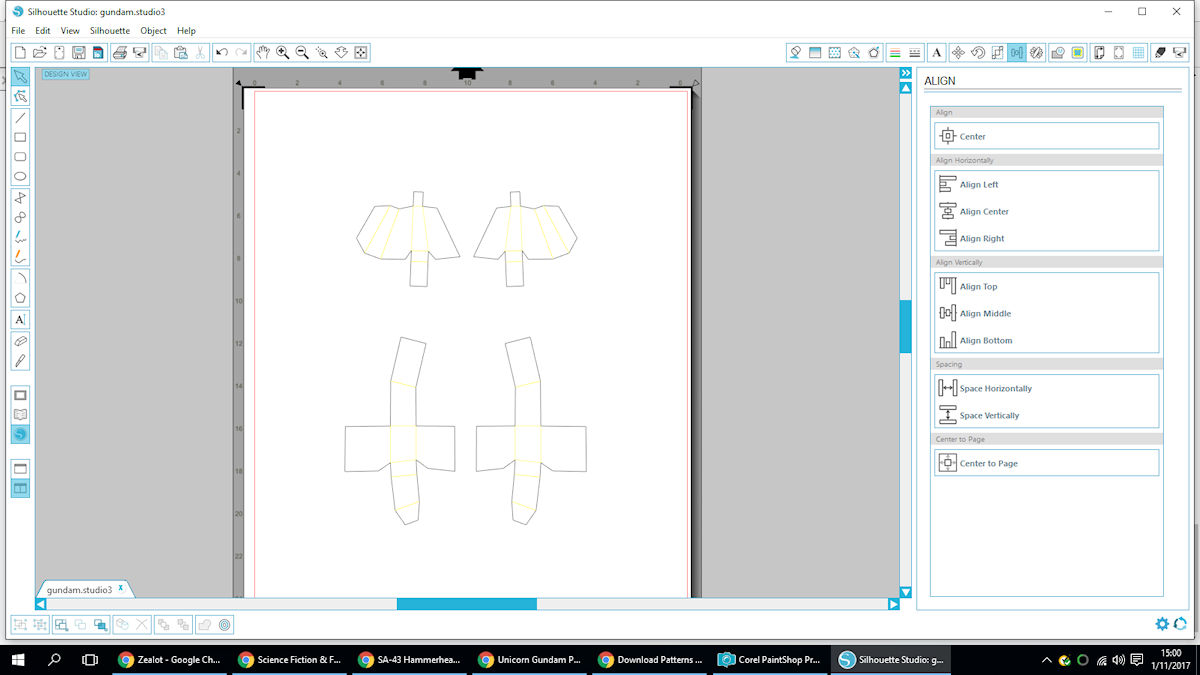Click the Center align button

(x=1046, y=136)
